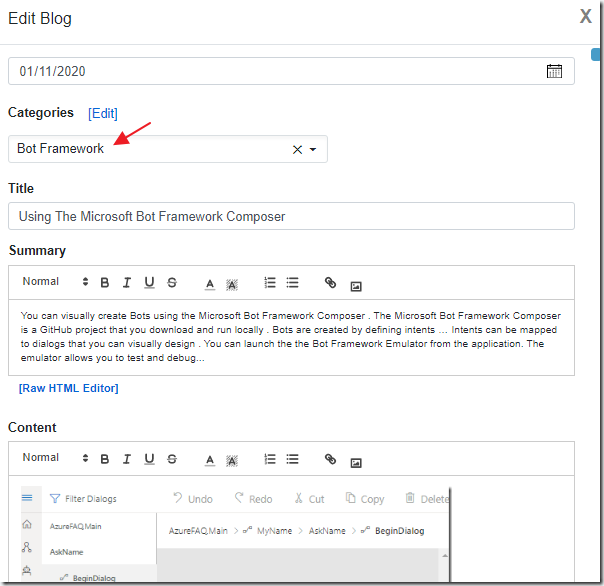This screenshot has width=604, height=586.
Task: Insert bullet list in Content editor
Action: [292, 459]
